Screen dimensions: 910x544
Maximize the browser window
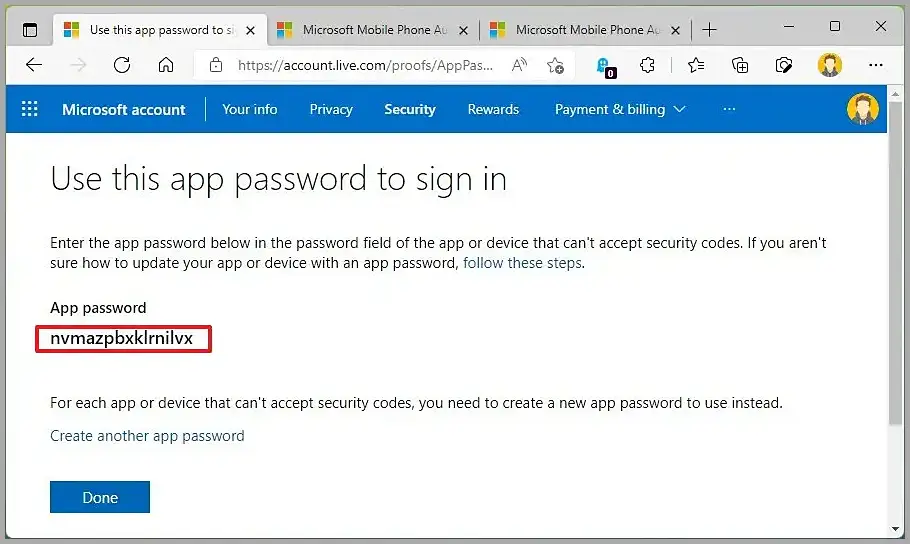pyautogui.click(x=835, y=27)
